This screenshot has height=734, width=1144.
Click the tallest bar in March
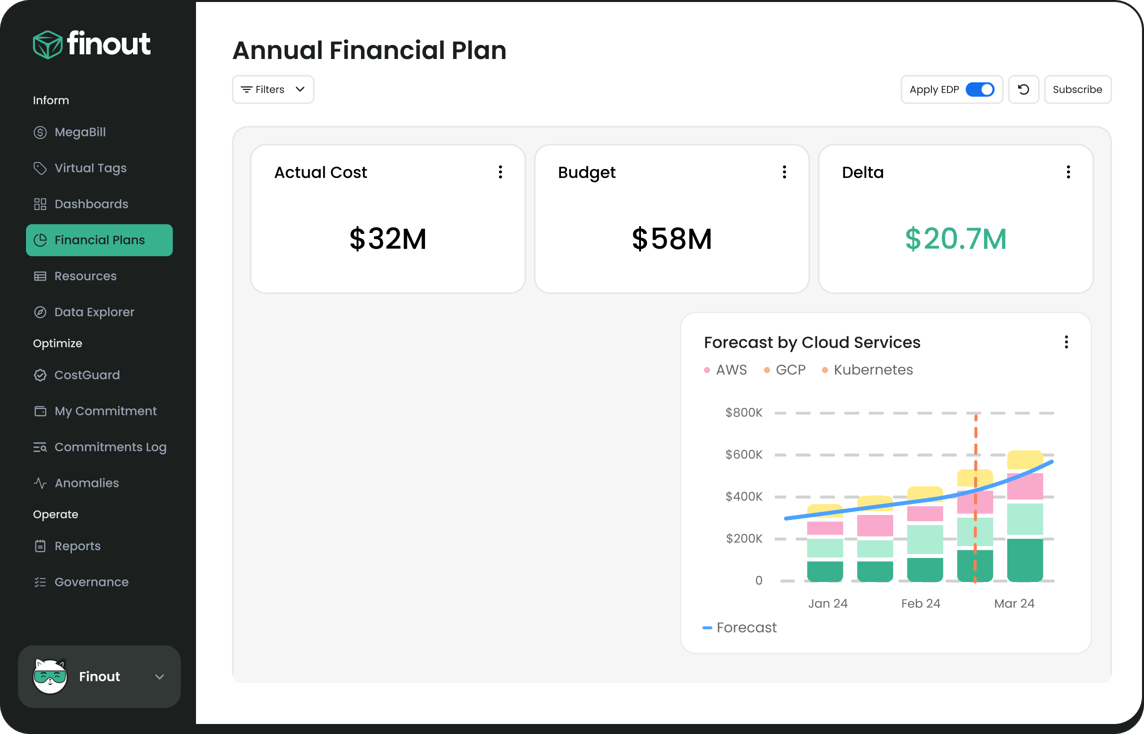pyautogui.click(x=1025, y=517)
